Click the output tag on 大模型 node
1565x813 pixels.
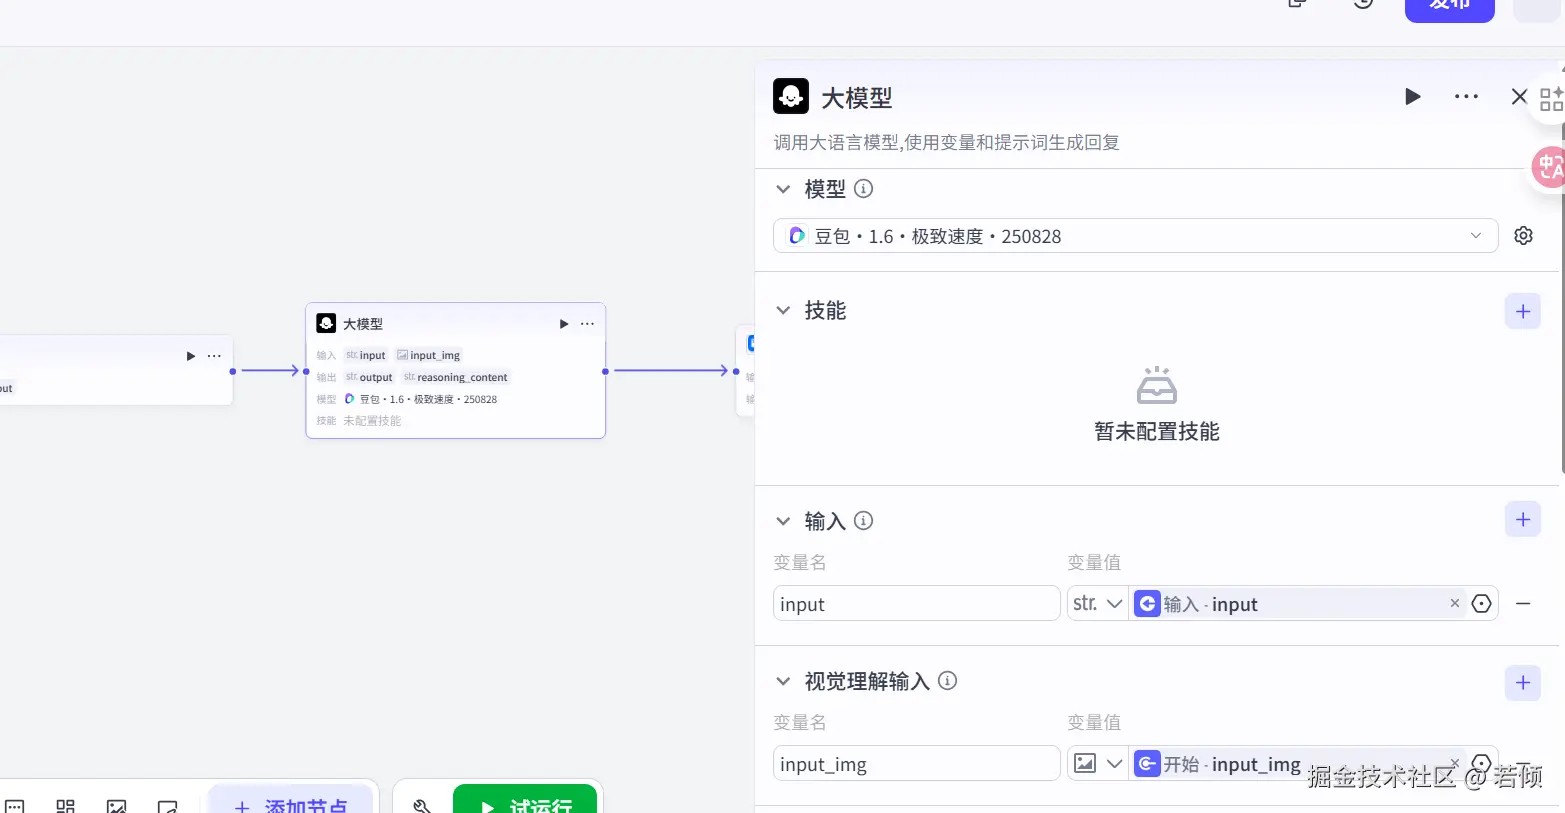[369, 377]
